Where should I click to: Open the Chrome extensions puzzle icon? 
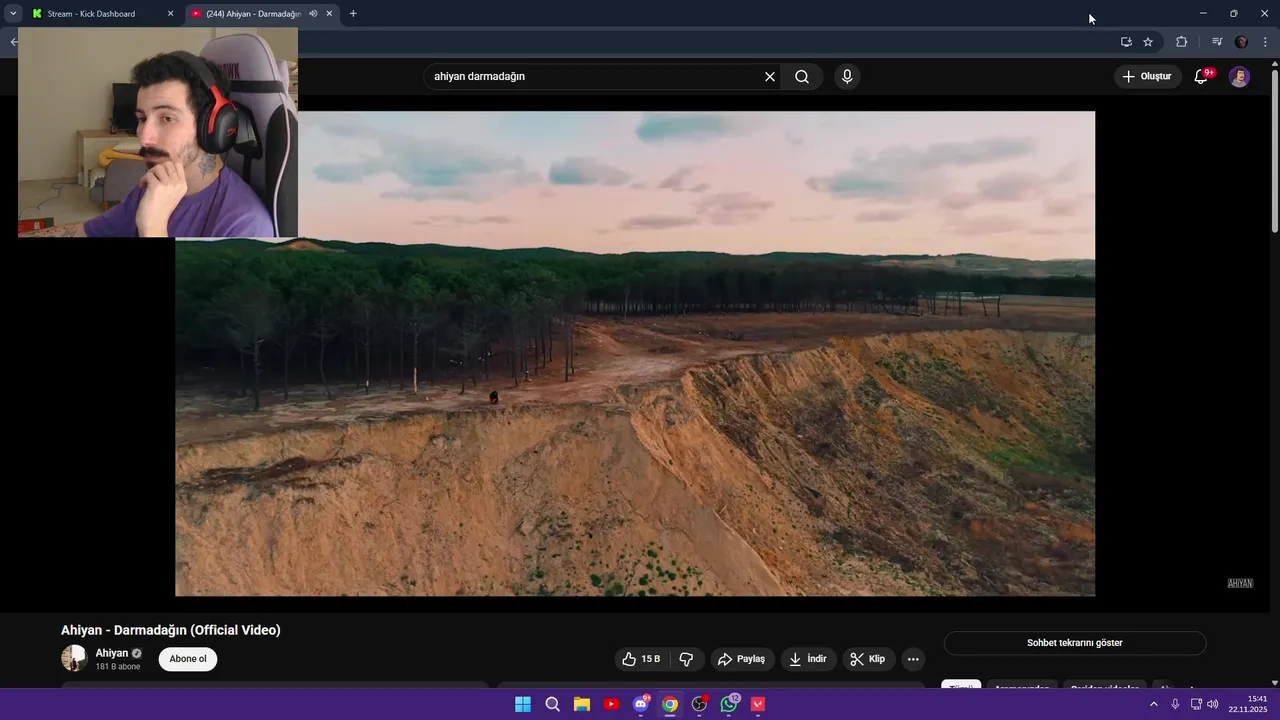pos(1181,42)
